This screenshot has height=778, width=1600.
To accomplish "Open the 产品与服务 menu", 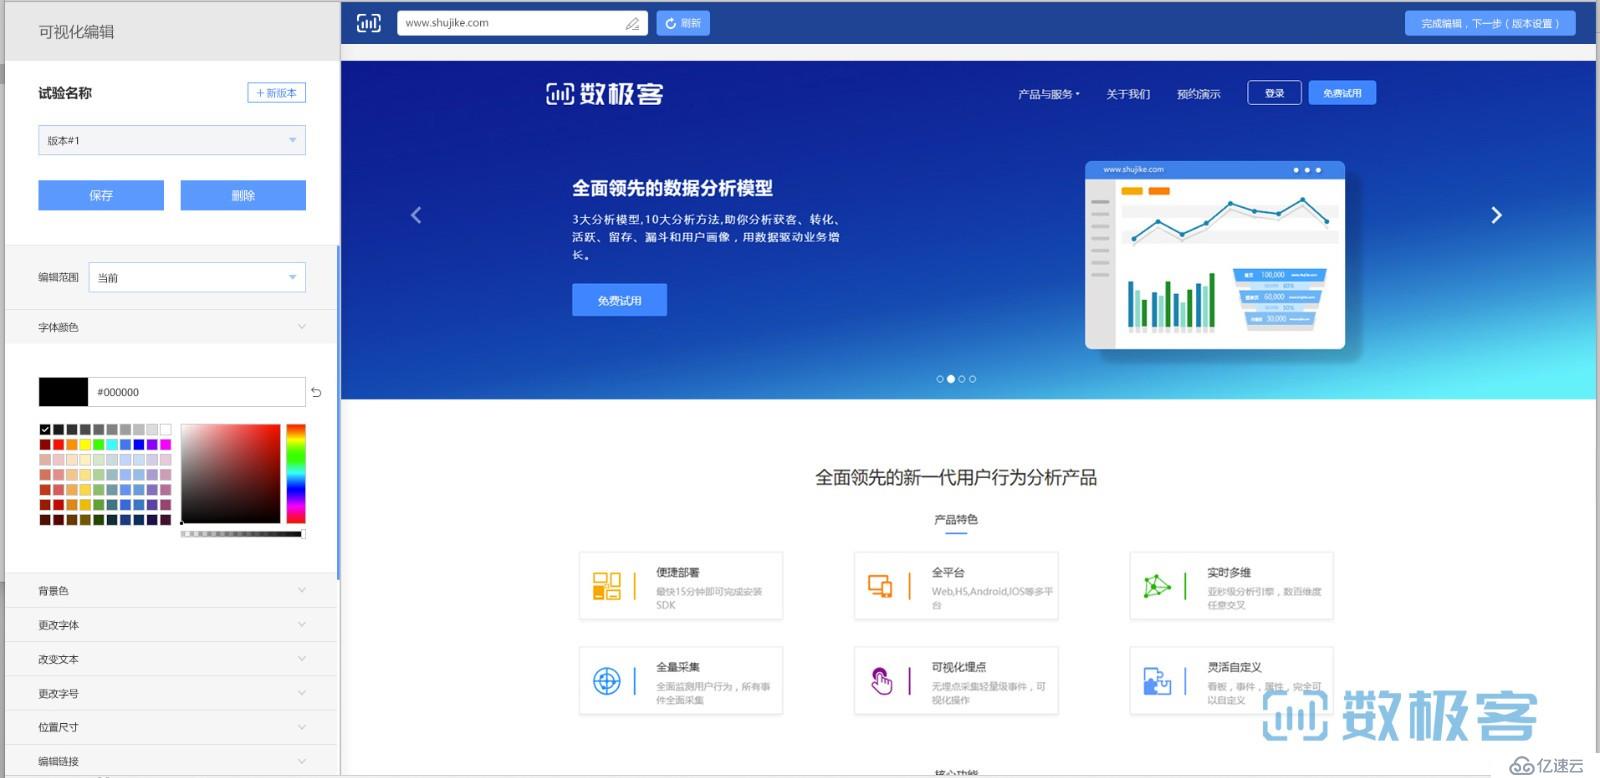I will (1048, 94).
